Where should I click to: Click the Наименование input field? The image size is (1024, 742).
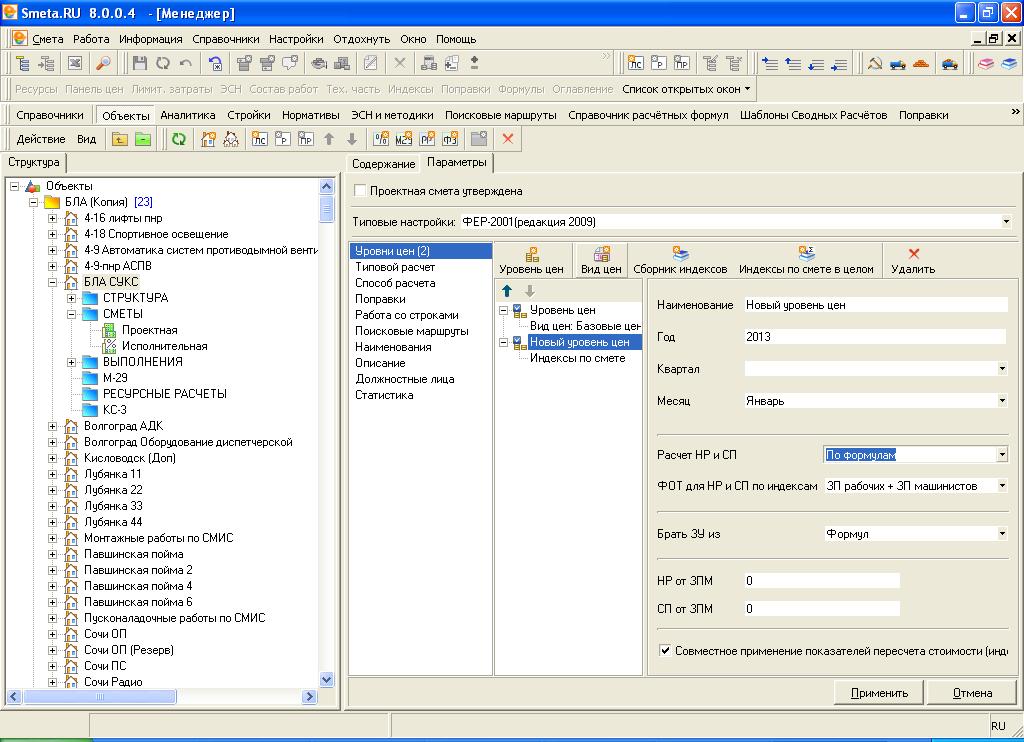click(x=876, y=305)
